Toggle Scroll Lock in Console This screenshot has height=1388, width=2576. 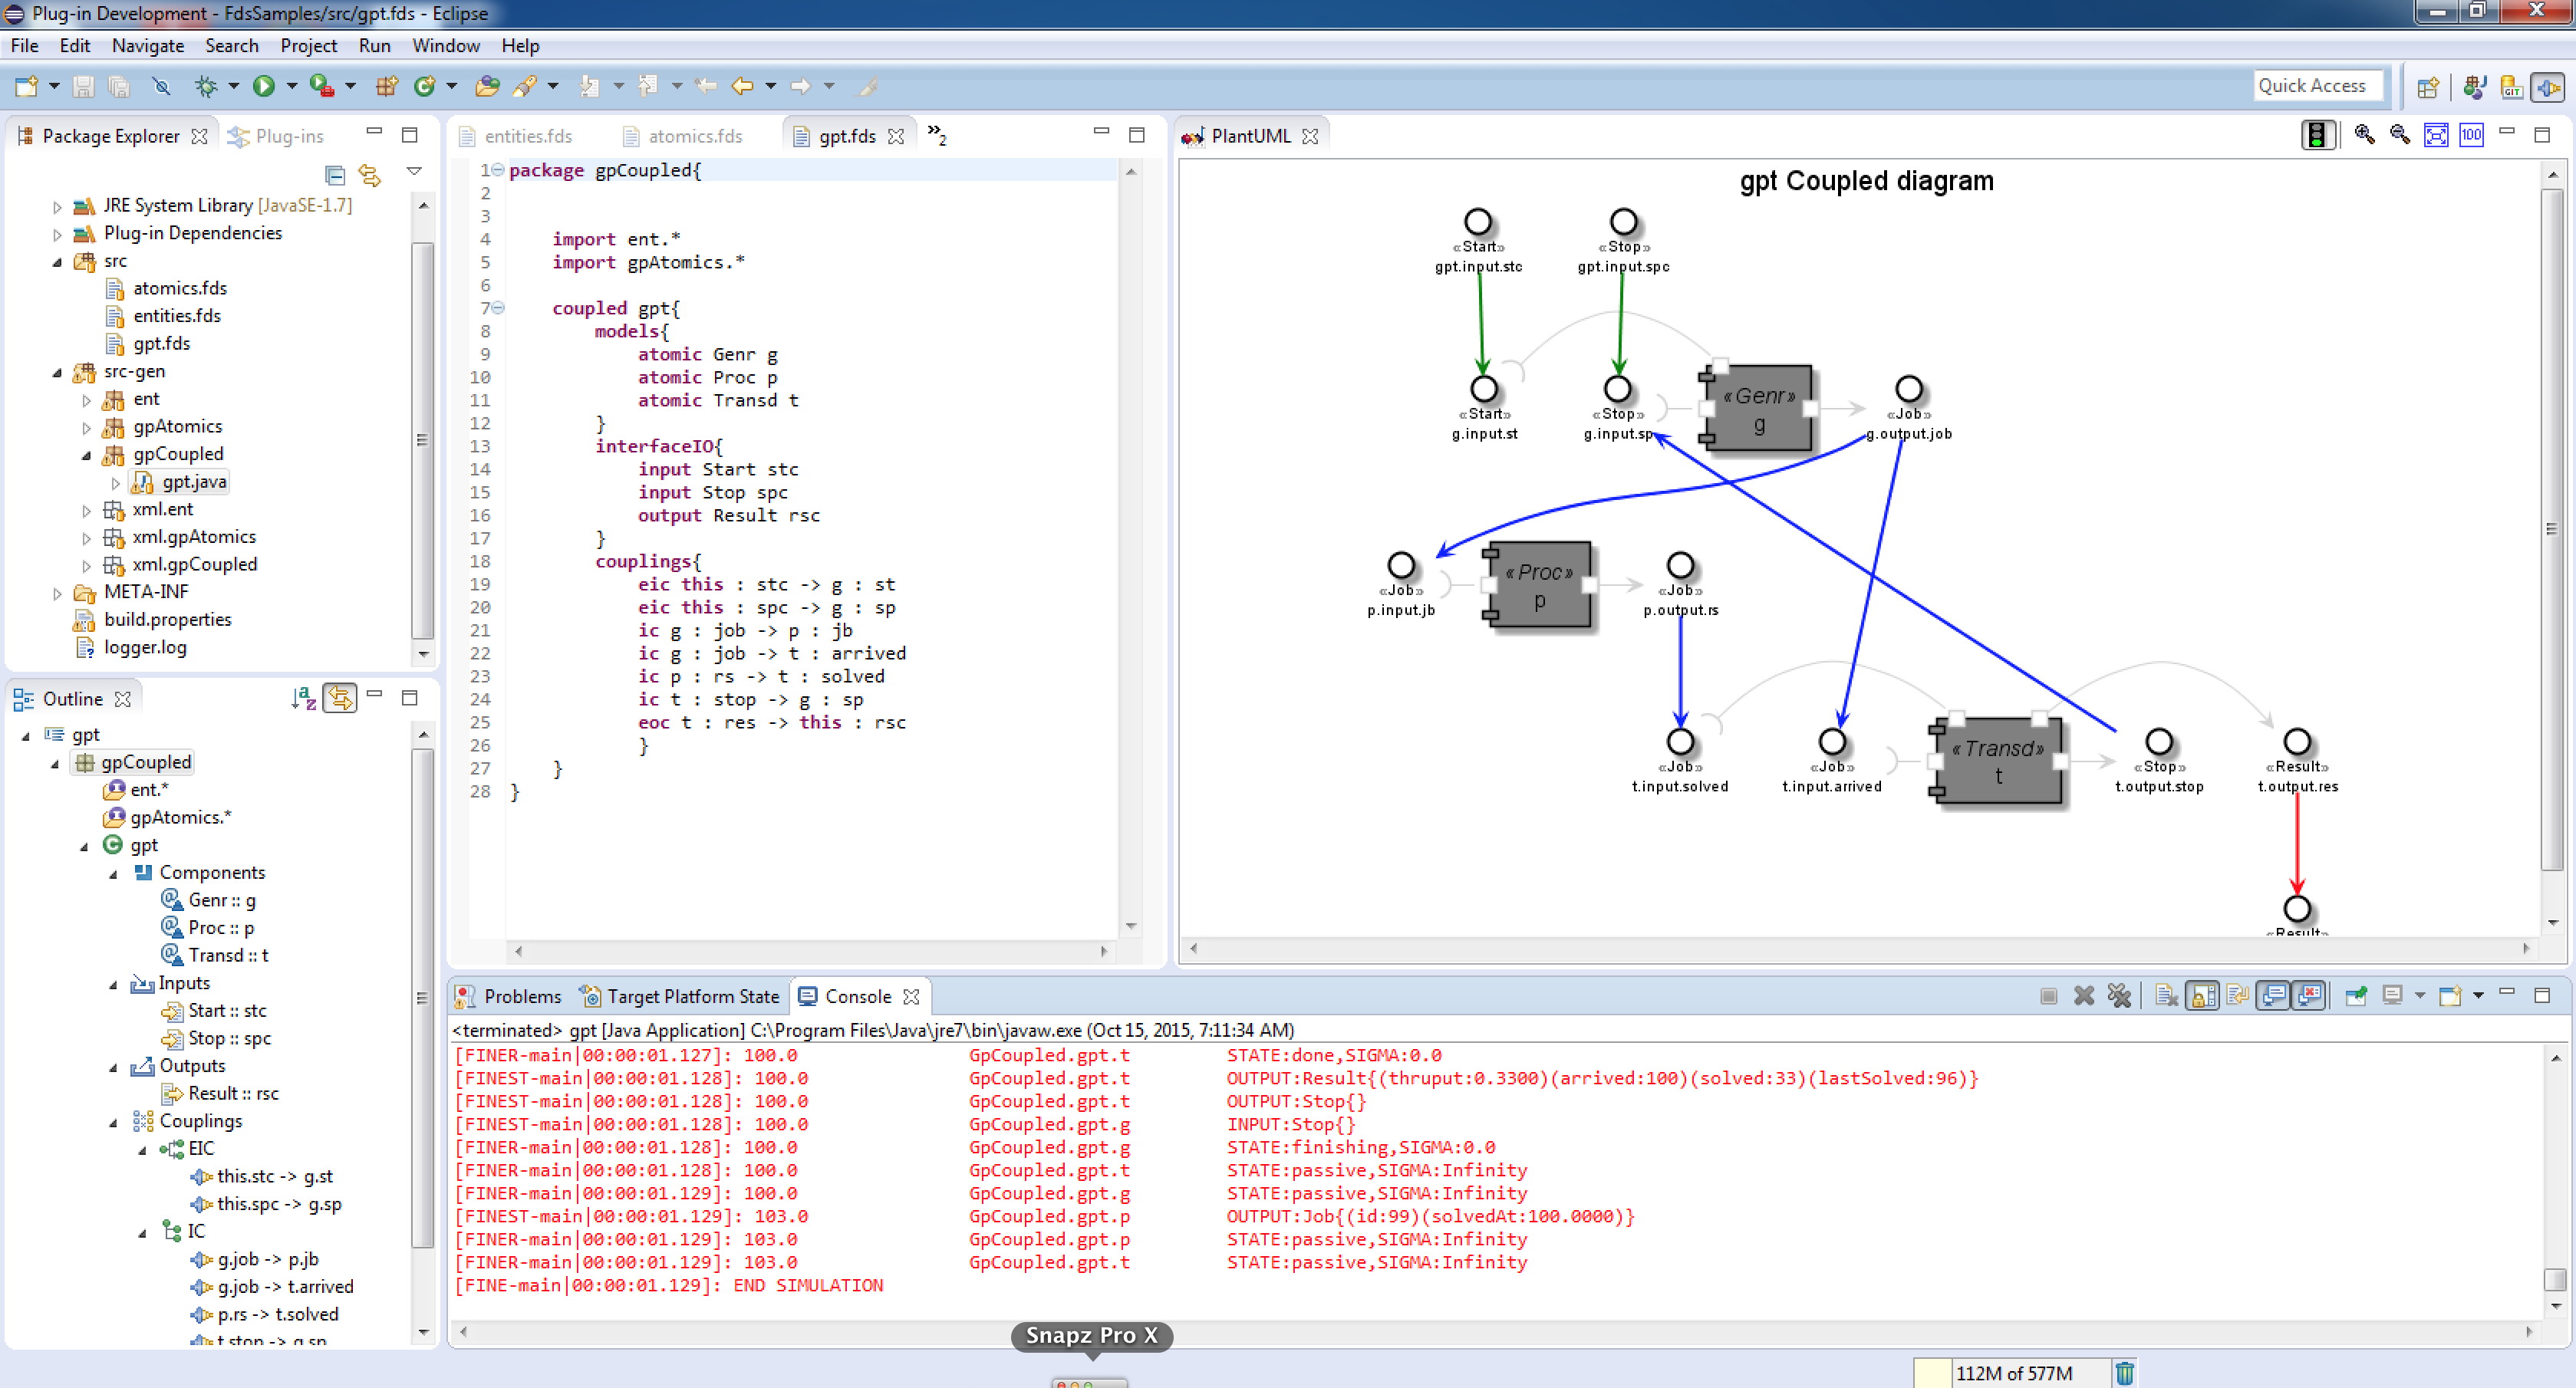[2202, 996]
